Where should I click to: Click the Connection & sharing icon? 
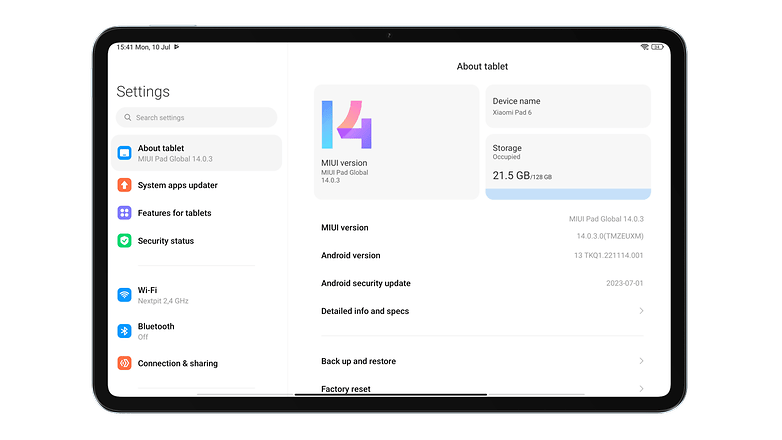(124, 363)
